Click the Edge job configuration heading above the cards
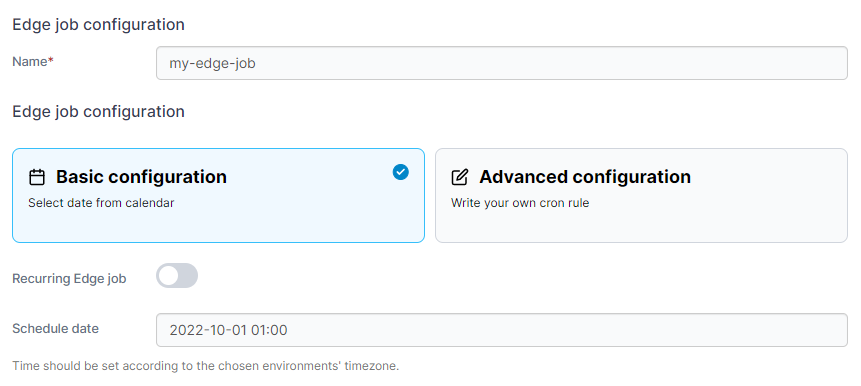 (98, 112)
